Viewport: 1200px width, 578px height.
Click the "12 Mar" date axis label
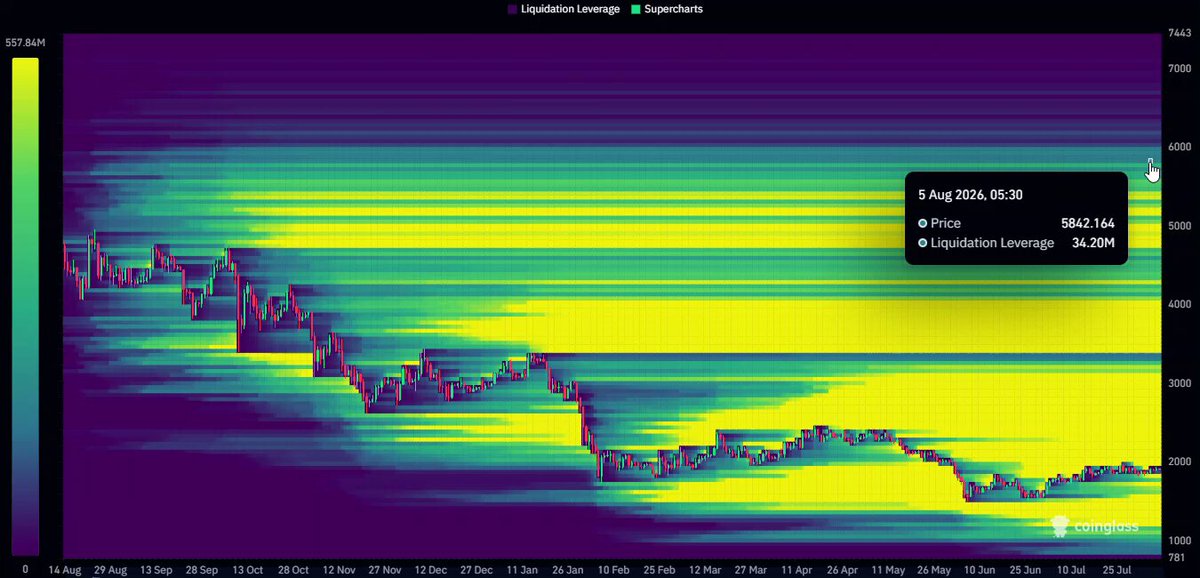pos(707,569)
